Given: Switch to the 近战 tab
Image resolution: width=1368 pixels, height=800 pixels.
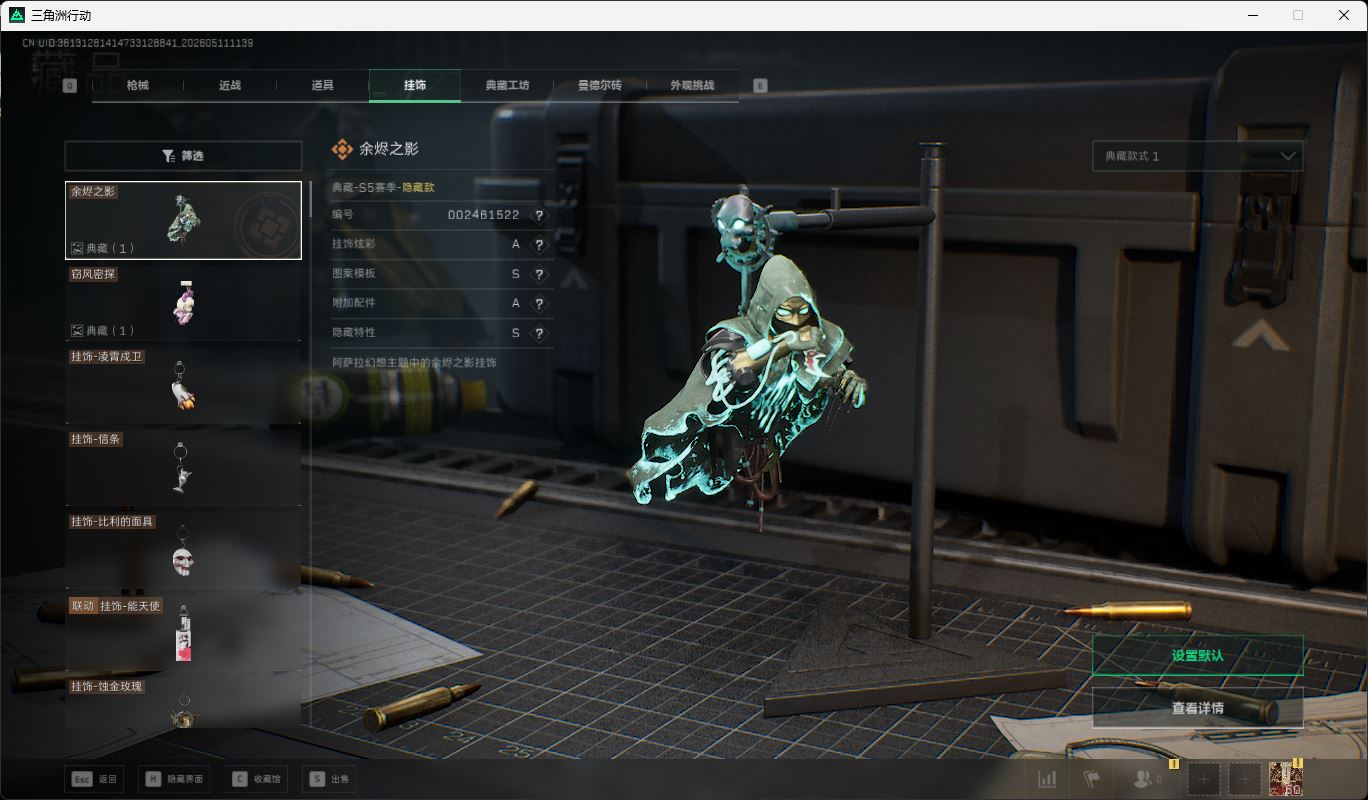Looking at the screenshot, I should [x=230, y=85].
